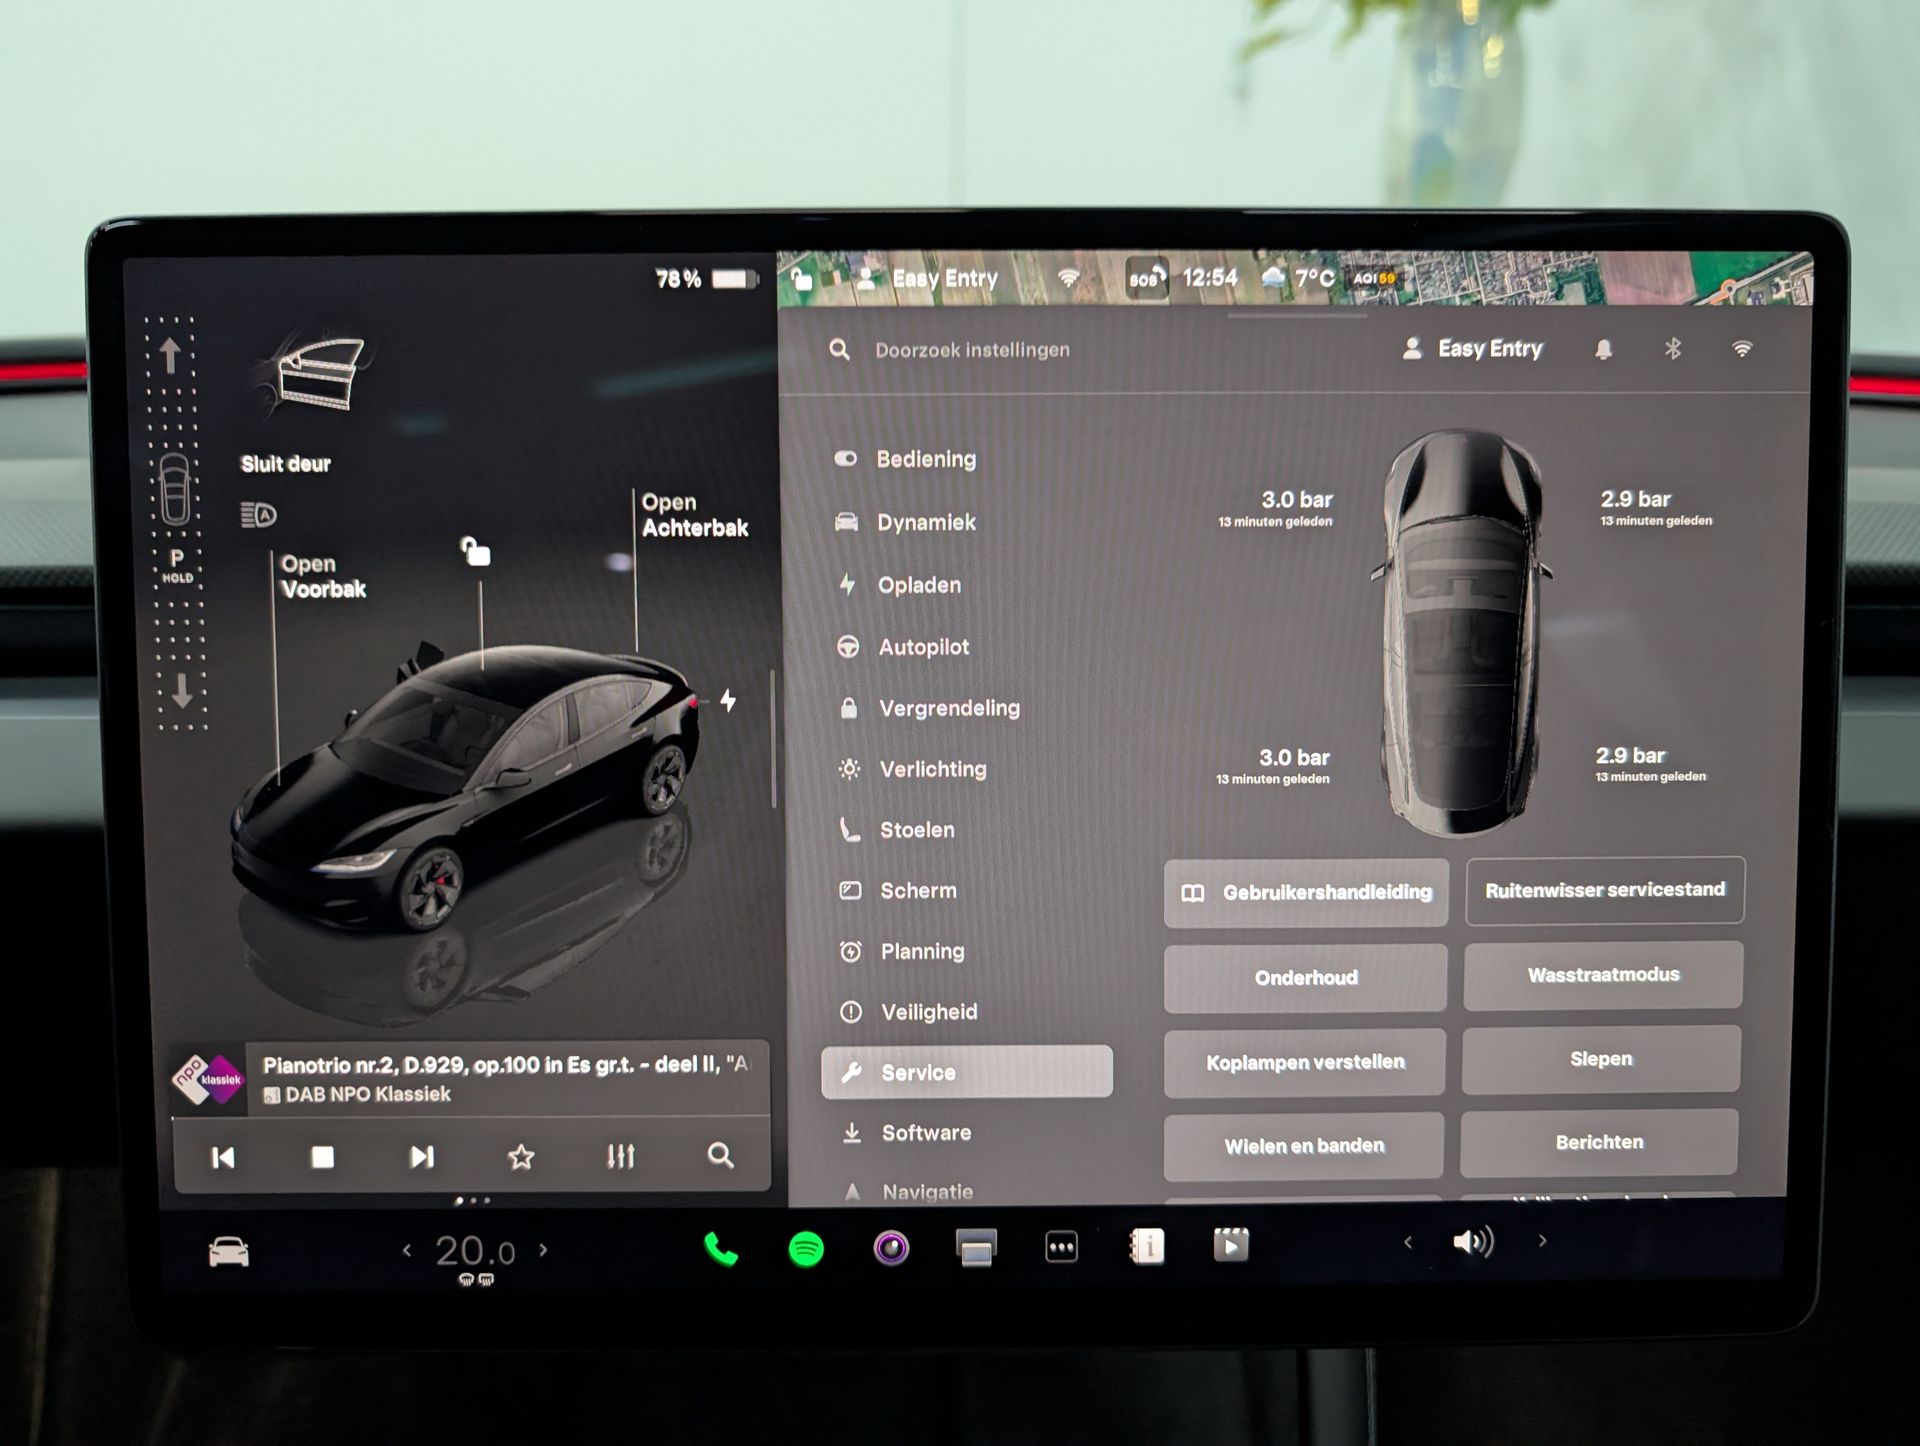The height and width of the screenshot is (1446, 1920).
Task: Select the Opladen settings menu item
Action: pos(918,585)
